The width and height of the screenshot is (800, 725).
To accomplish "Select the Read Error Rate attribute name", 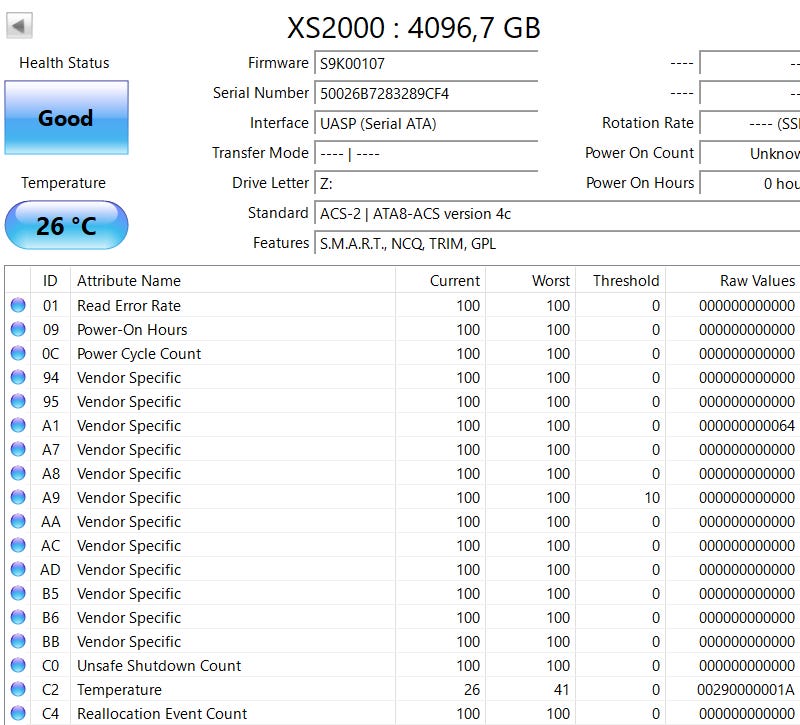I will [129, 306].
